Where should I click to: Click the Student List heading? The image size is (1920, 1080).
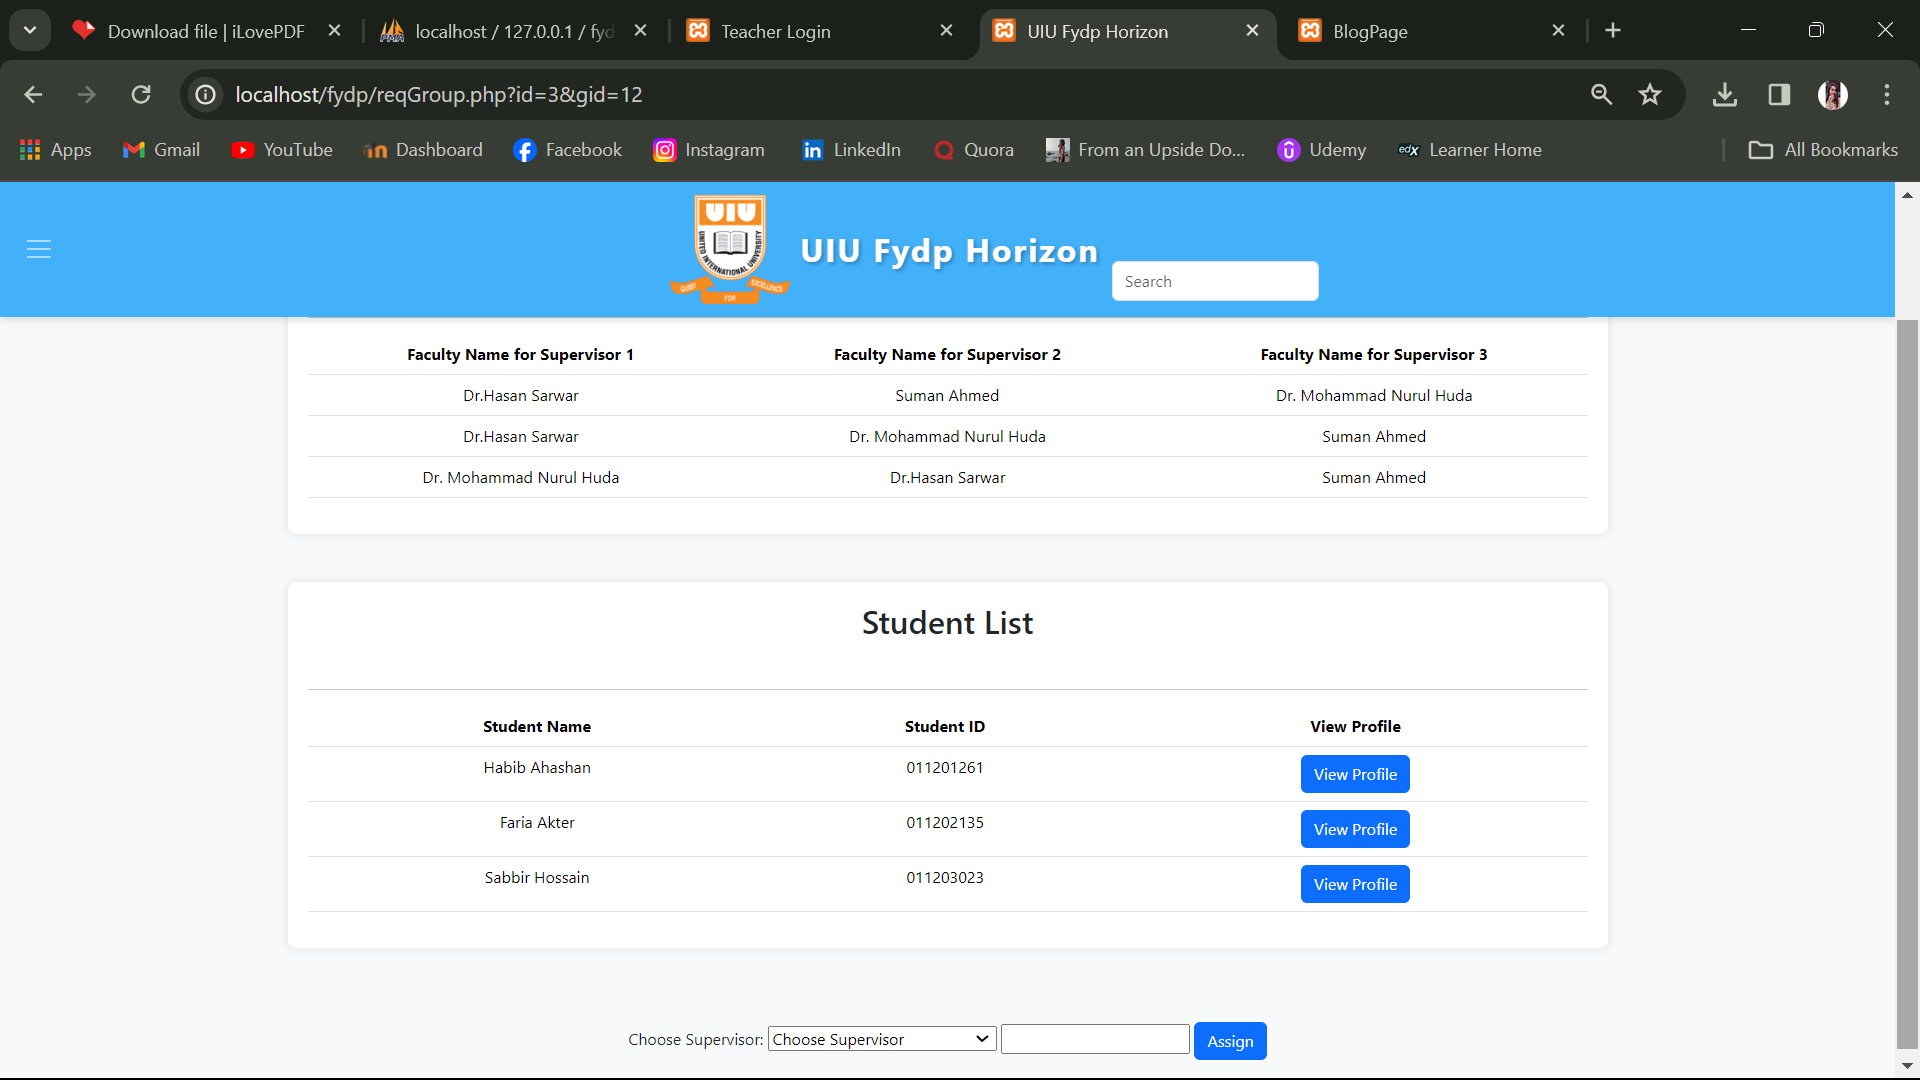pyautogui.click(x=948, y=623)
